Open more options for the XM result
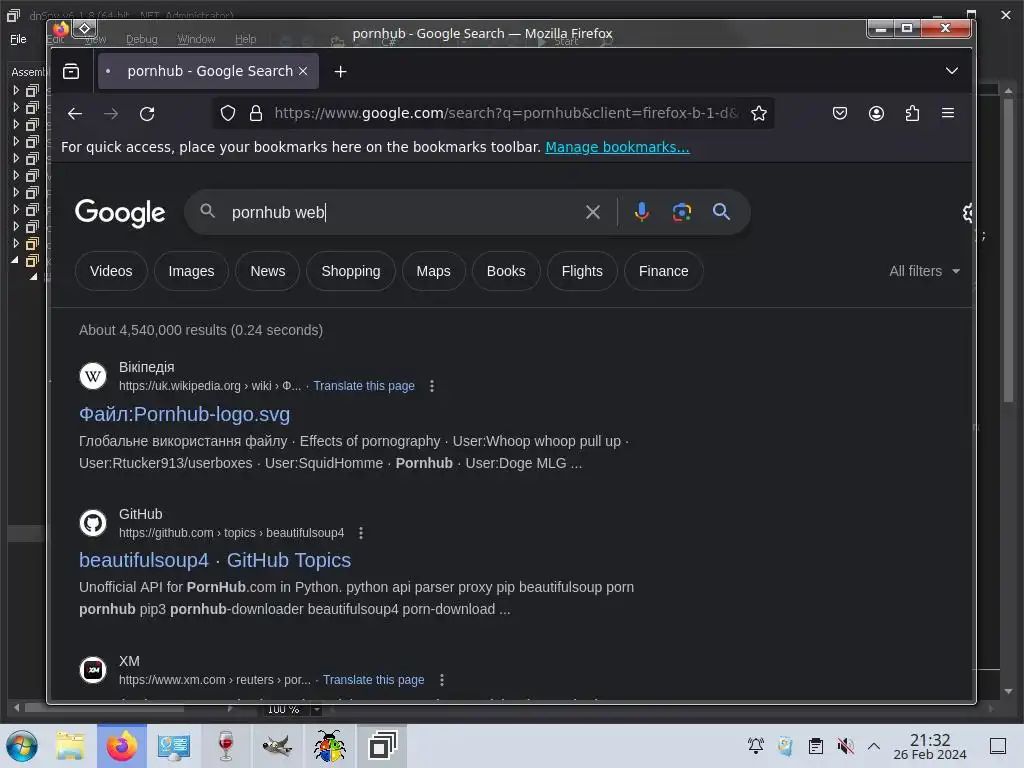The image size is (1024, 768). (x=442, y=680)
